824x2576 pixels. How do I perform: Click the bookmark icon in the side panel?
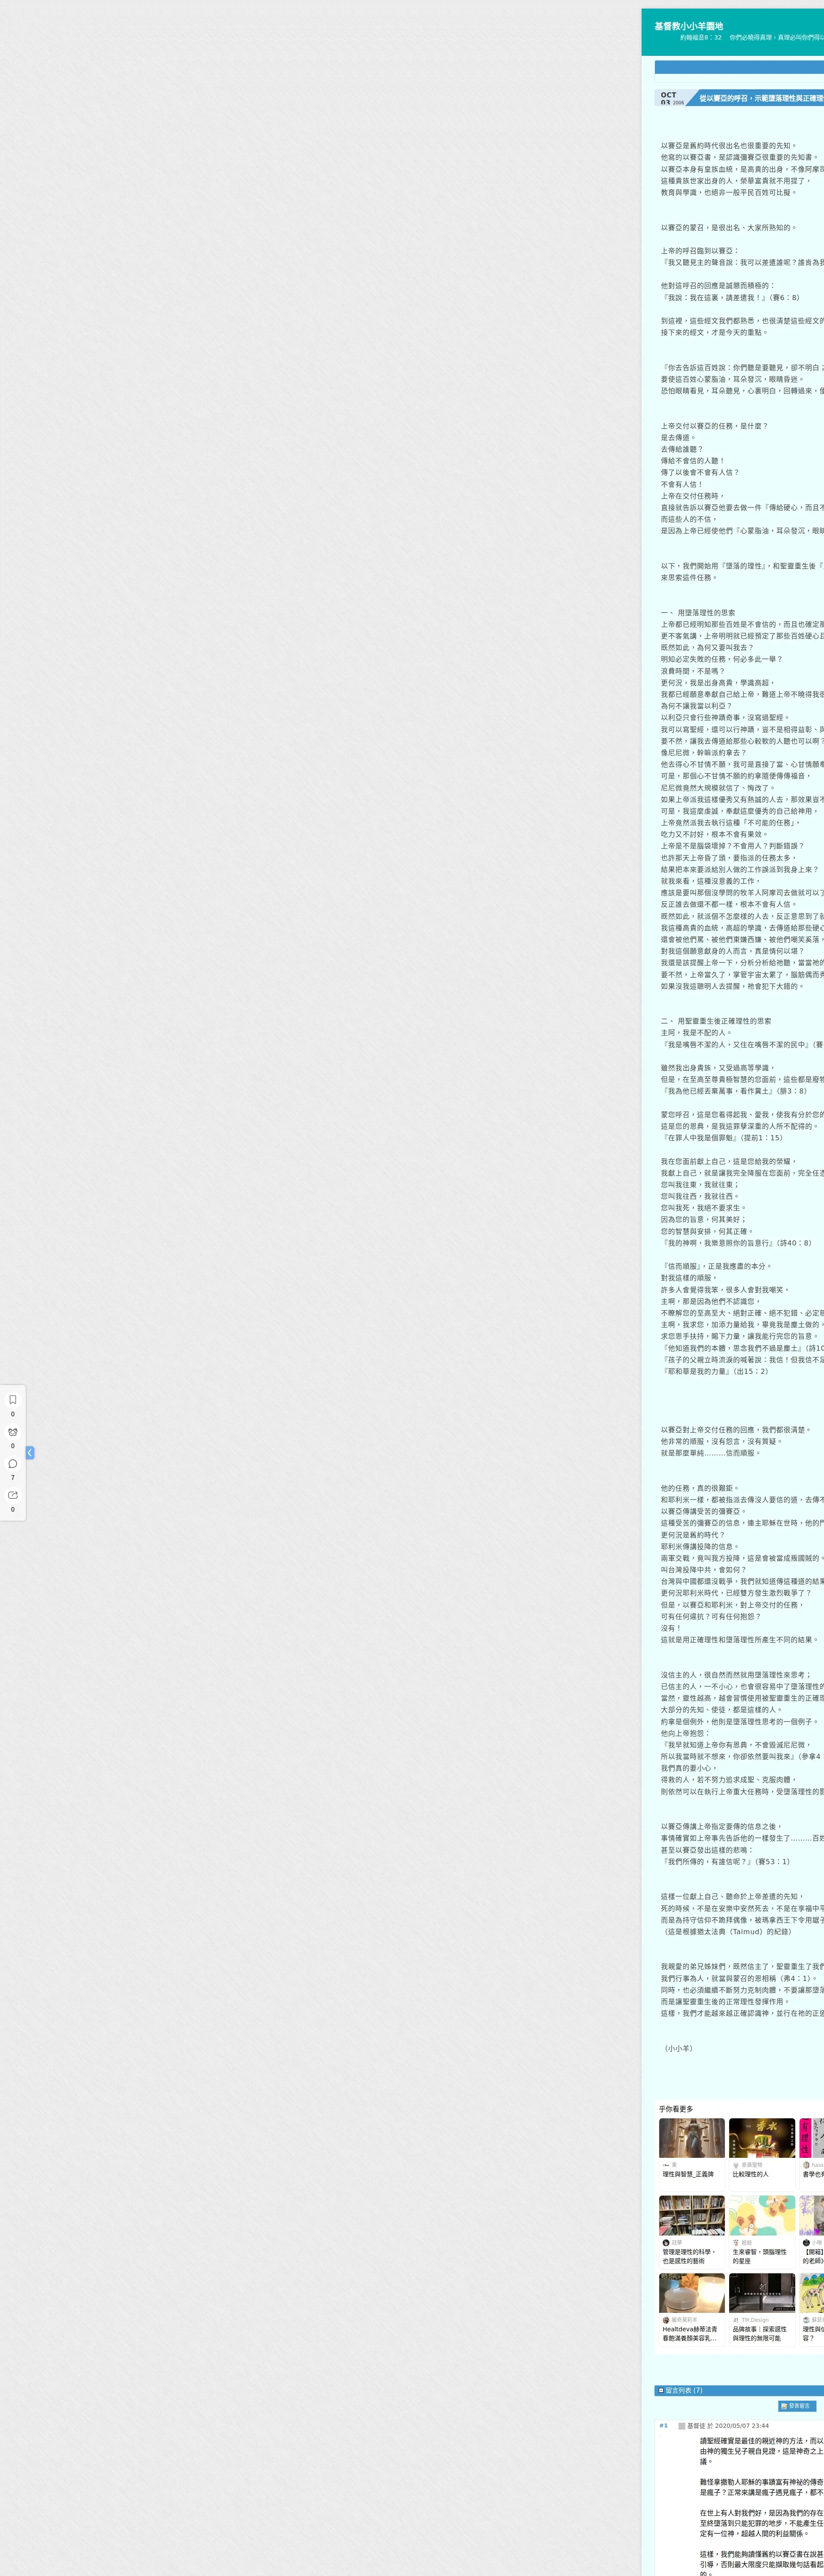[x=12, y=1399]
